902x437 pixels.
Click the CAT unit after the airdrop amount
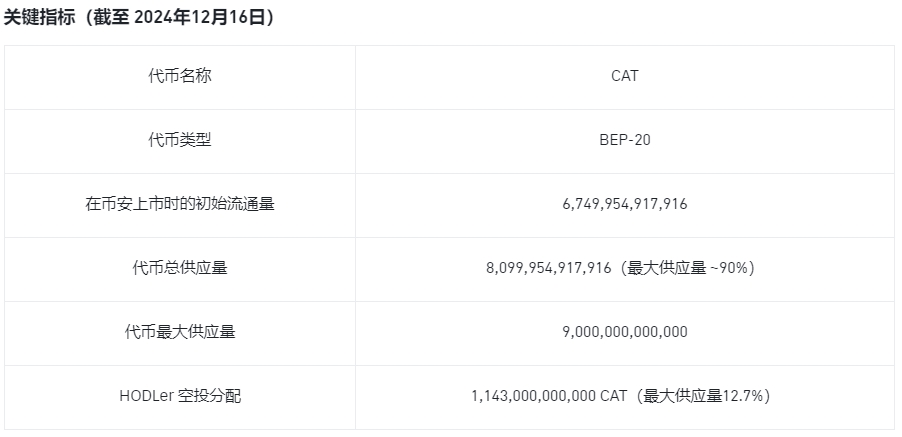click(613, 396)
